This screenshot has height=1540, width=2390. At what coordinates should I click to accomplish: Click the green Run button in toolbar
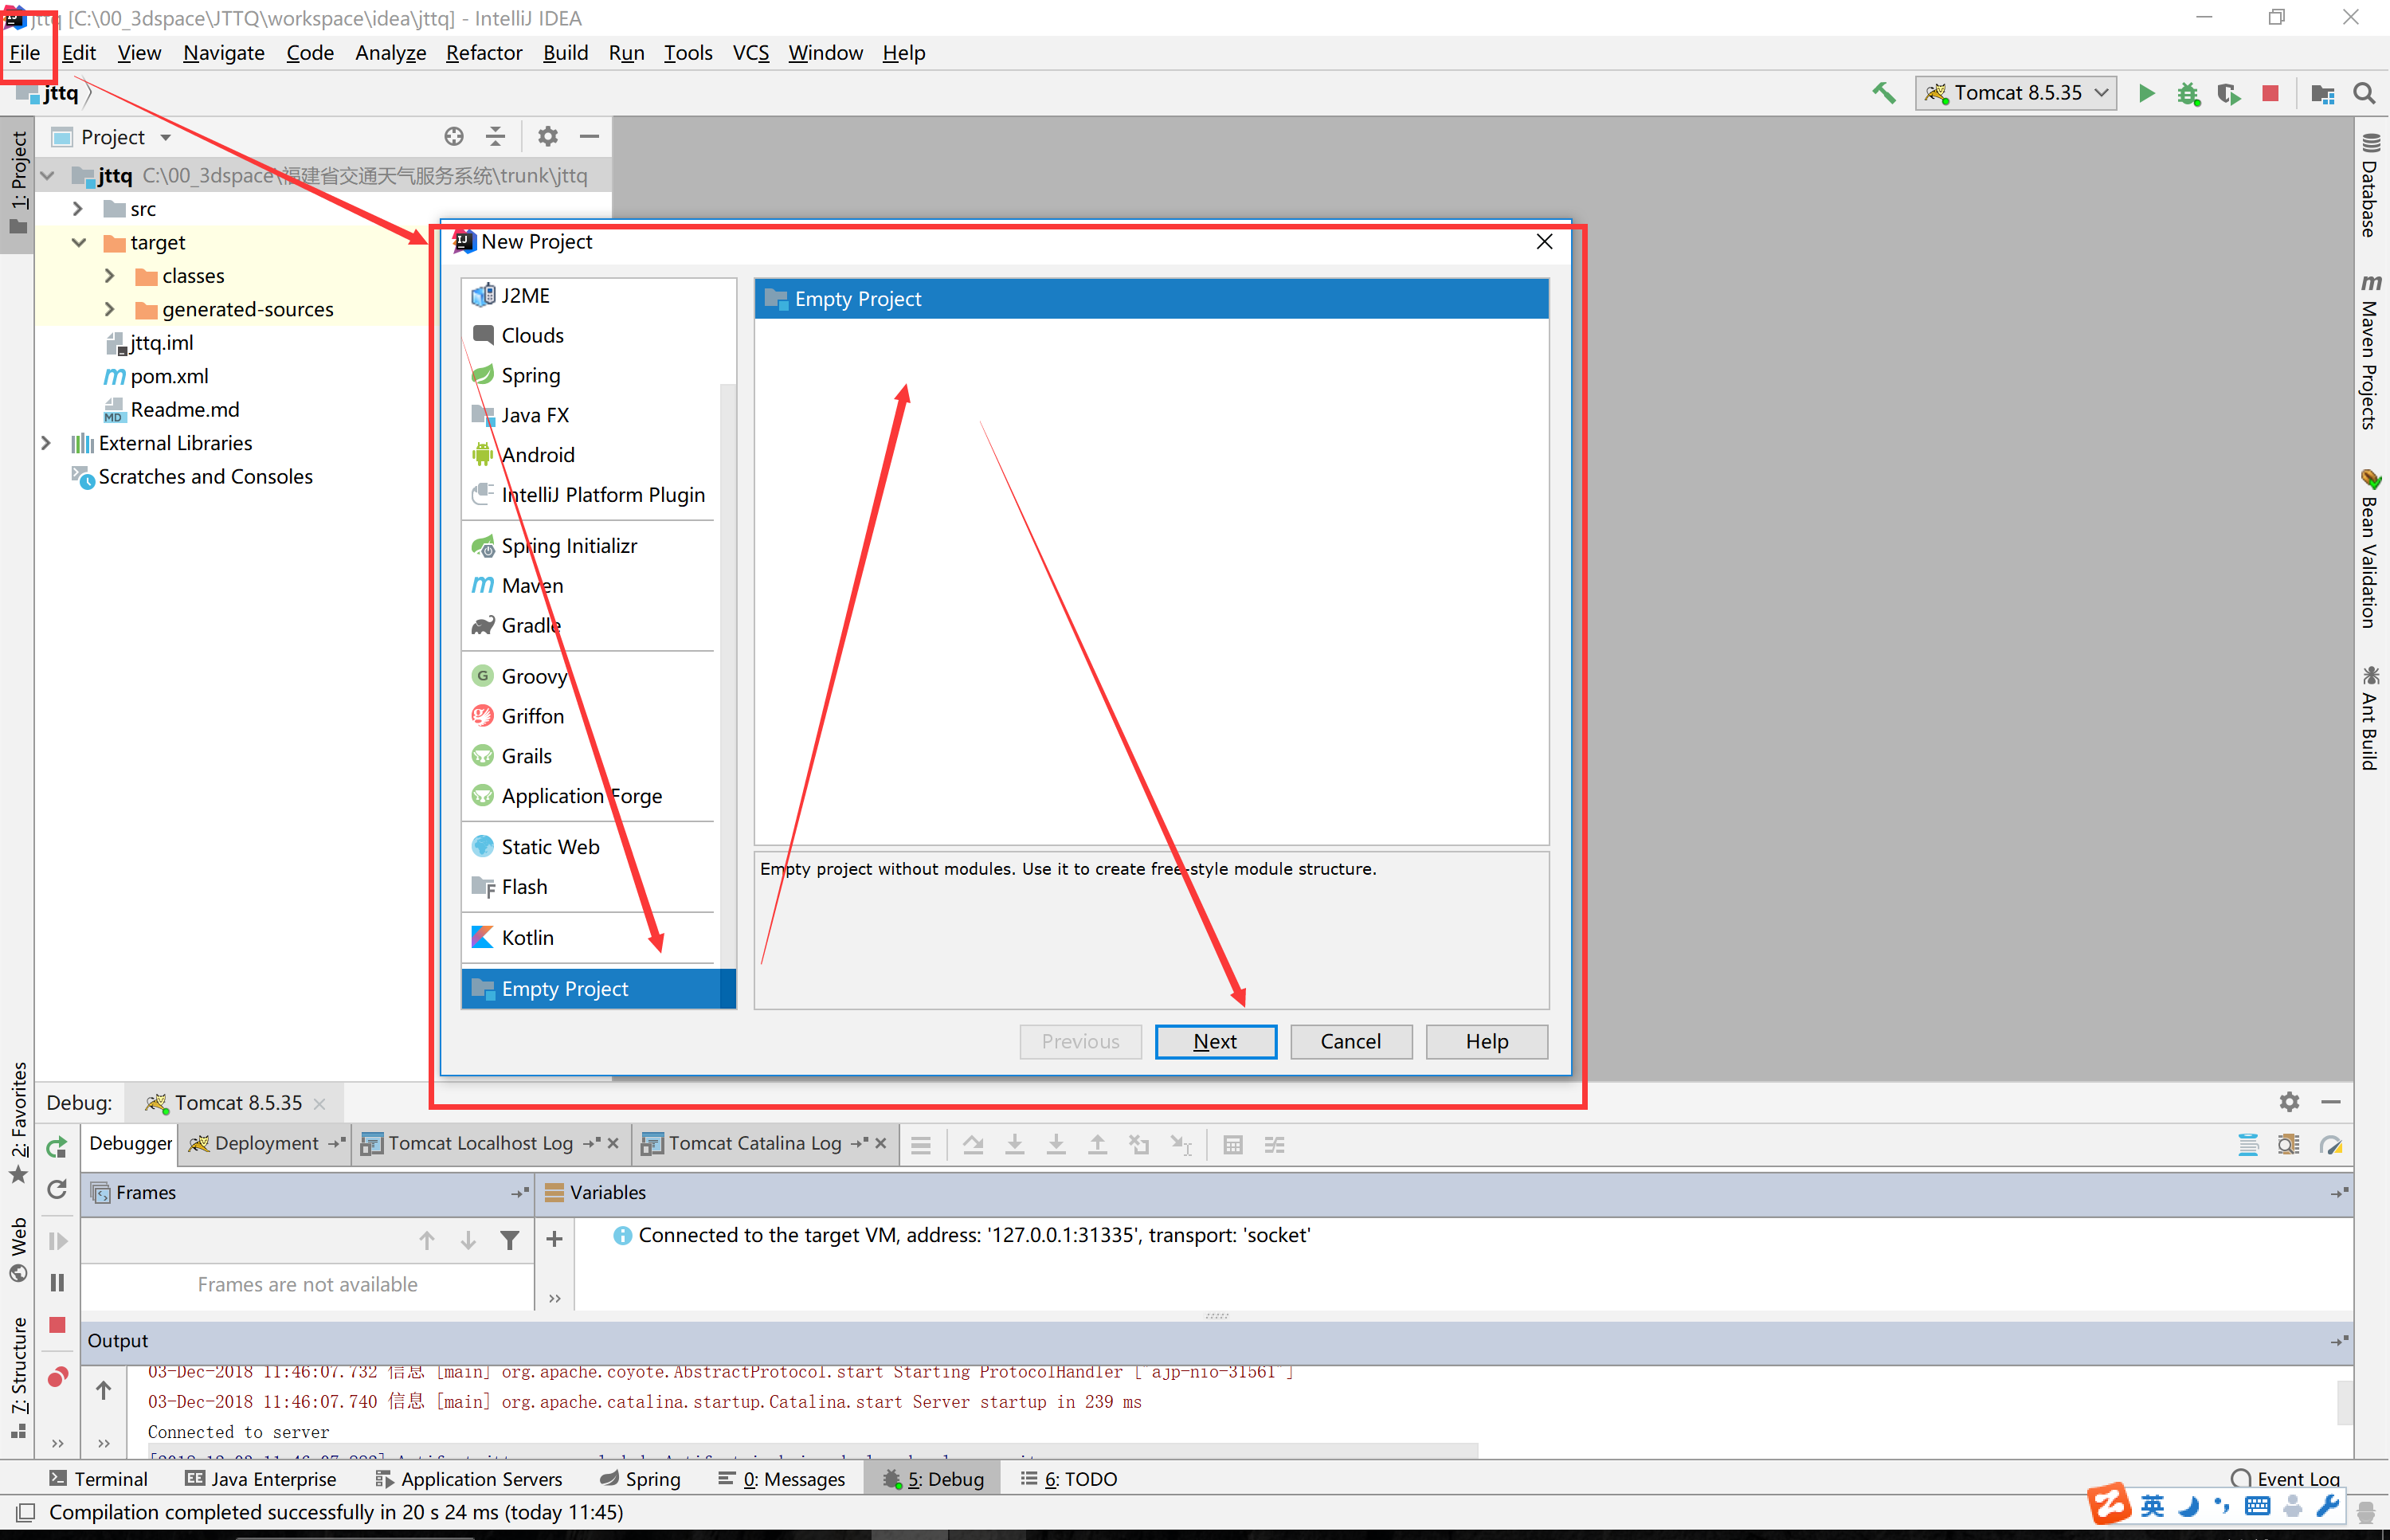pos(2146,93)
